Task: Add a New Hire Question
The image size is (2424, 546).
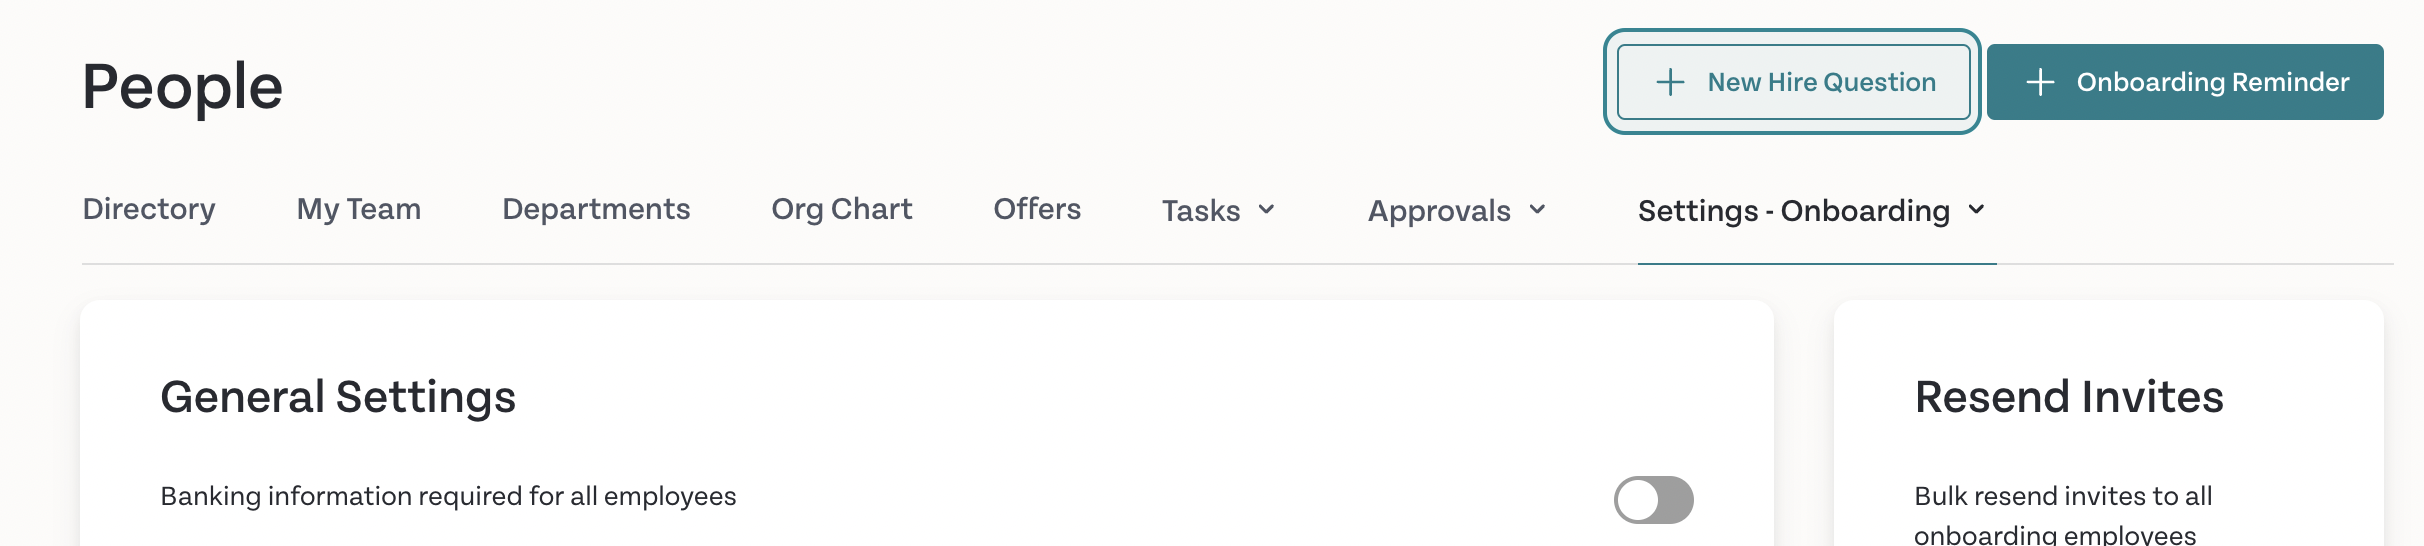Action: click(x=1794, y=82)
